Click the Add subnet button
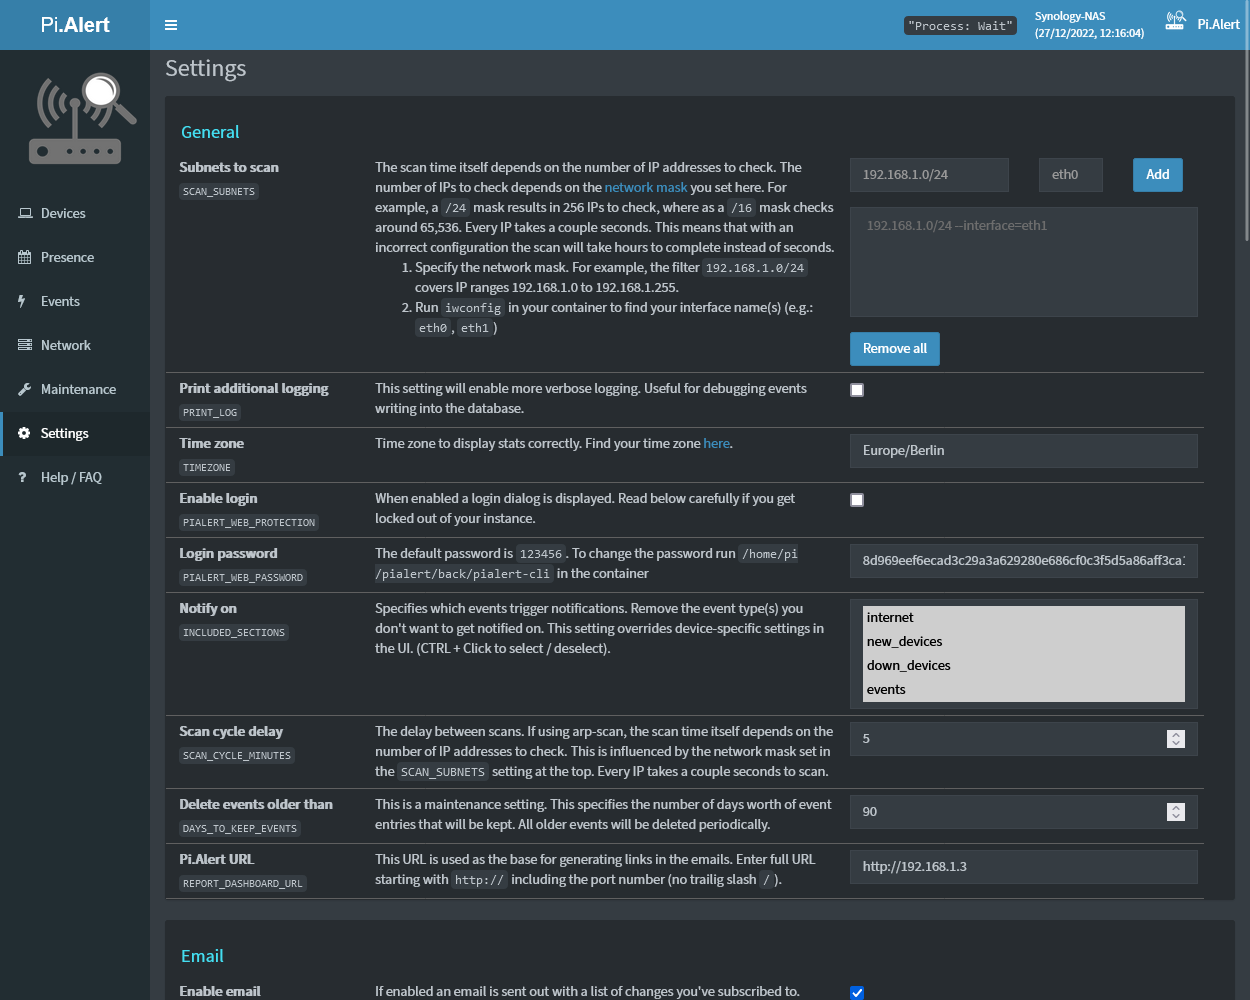Screen dimensions: 1250x1000 [x=1157, y=175]
